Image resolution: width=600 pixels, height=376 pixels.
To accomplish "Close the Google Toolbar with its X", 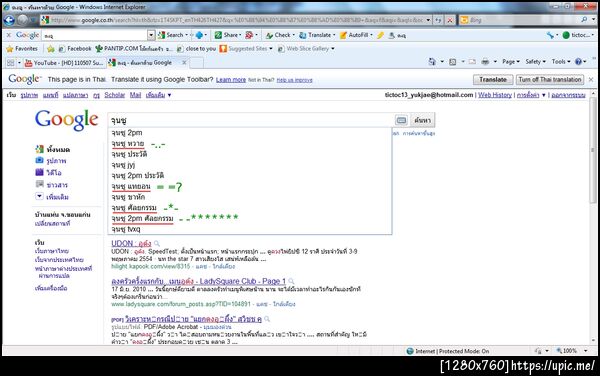I will pyautogui.click(x=9, y=35).
